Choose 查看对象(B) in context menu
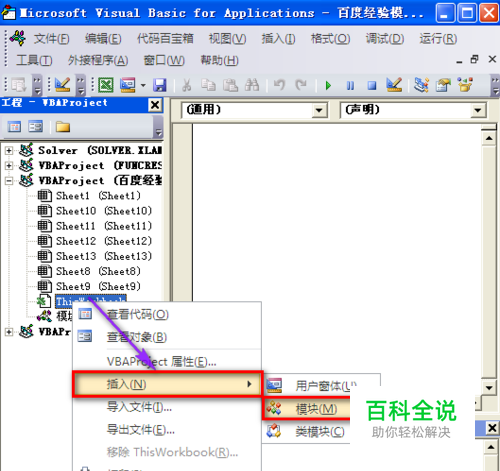The image size is (500, 471). 167,337
